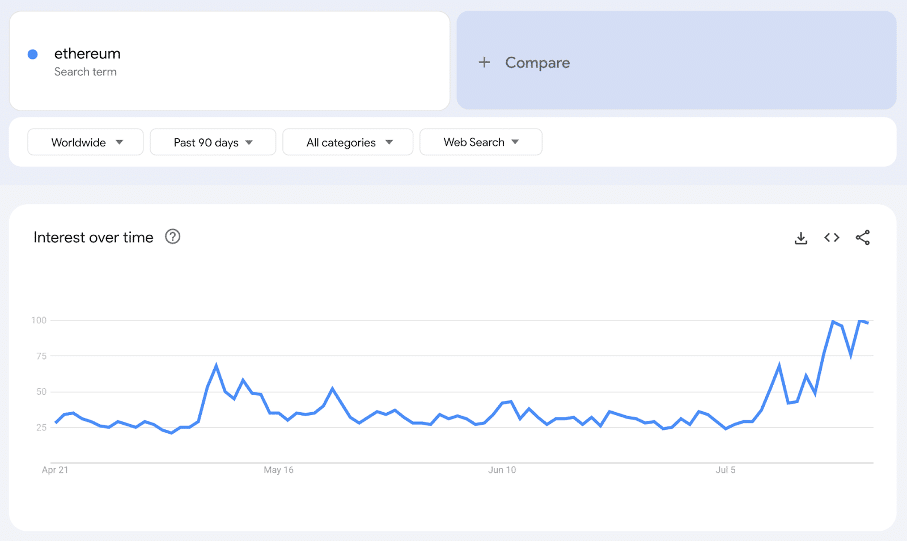Click the Interest over time heading
Image resolution: width=908 pixels, height=542 pixels.
(x=93, y=237)
